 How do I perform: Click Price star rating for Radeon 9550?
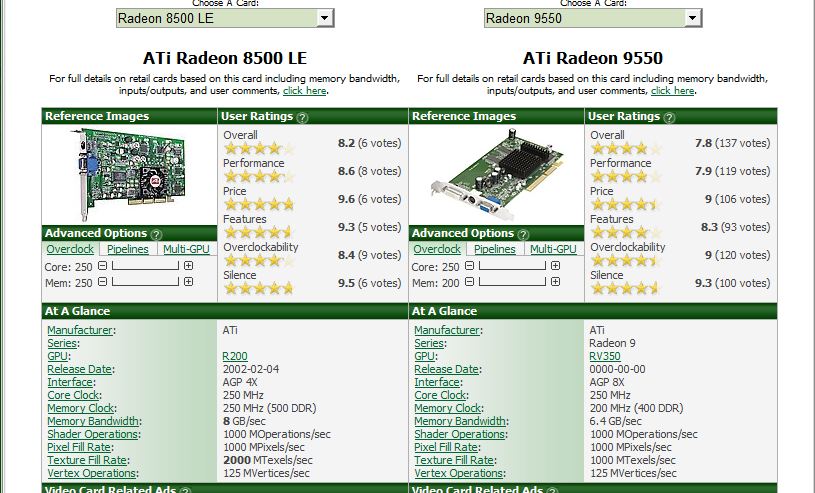[626, 205]
